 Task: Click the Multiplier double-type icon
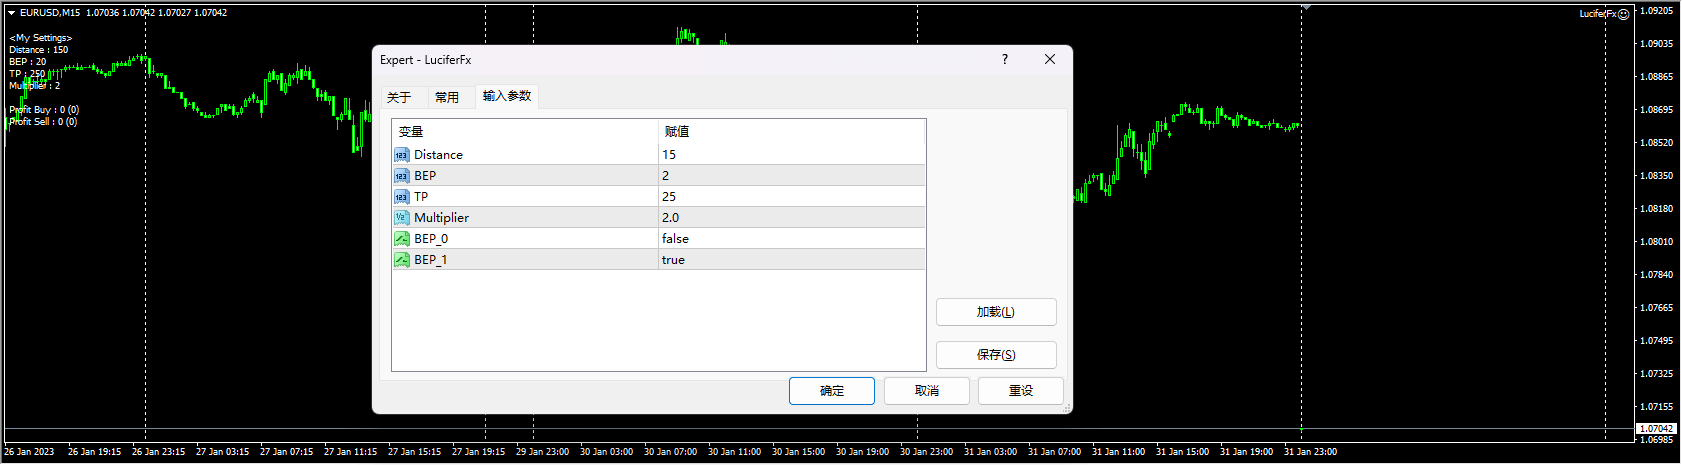pos(401,218)
